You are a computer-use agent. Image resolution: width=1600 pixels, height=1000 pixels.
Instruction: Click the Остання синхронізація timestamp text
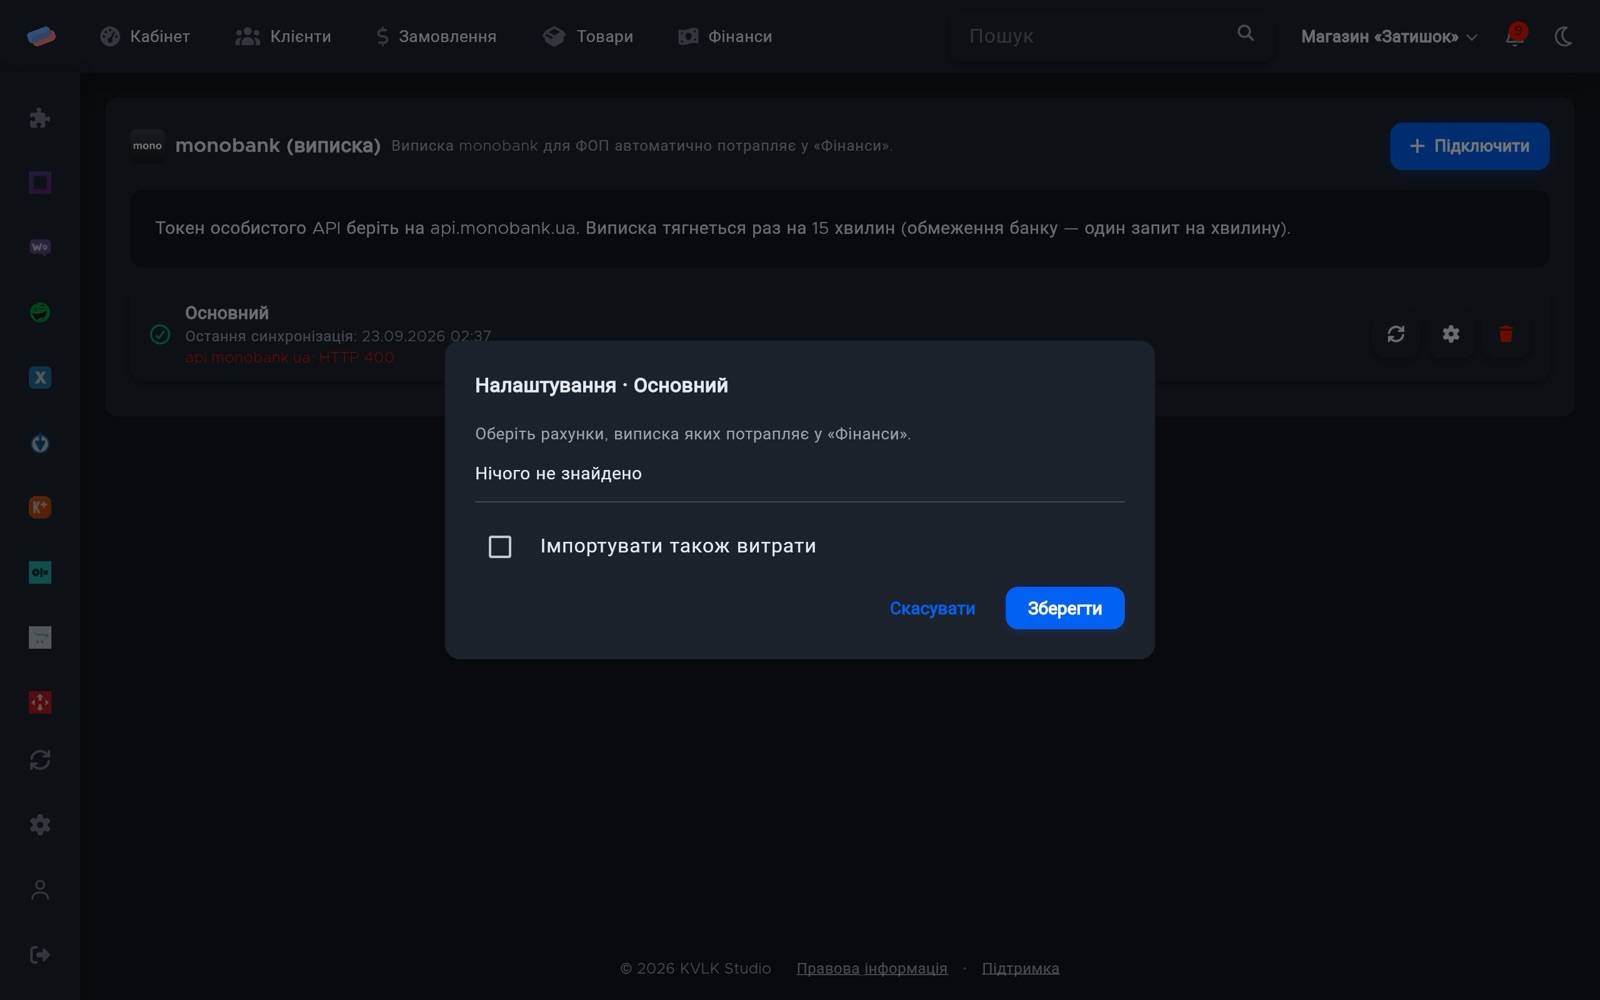tap(338, 336)
